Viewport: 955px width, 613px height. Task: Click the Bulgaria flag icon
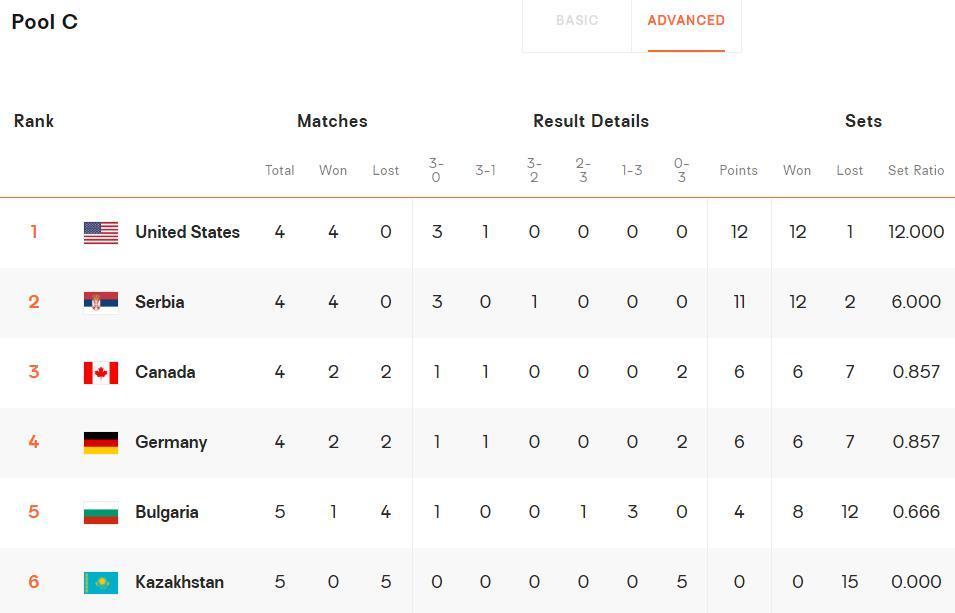(x=101, y=512)
